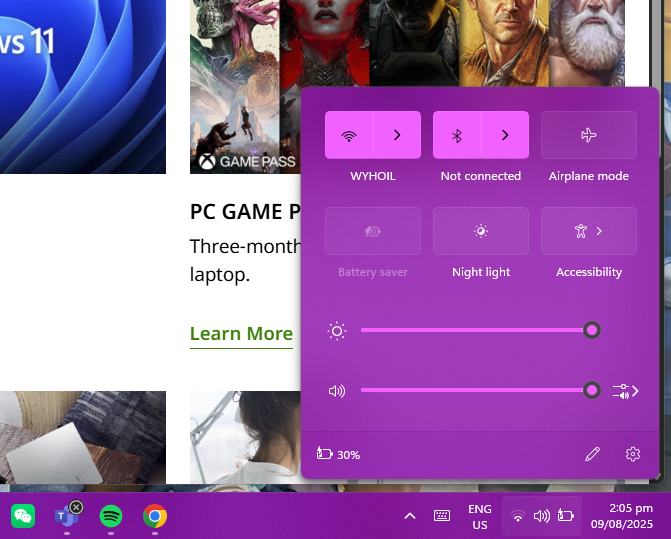Open Bluetooth devices list chevron
The height and width of the screenshot is (539, 671).
pos(505,135)
